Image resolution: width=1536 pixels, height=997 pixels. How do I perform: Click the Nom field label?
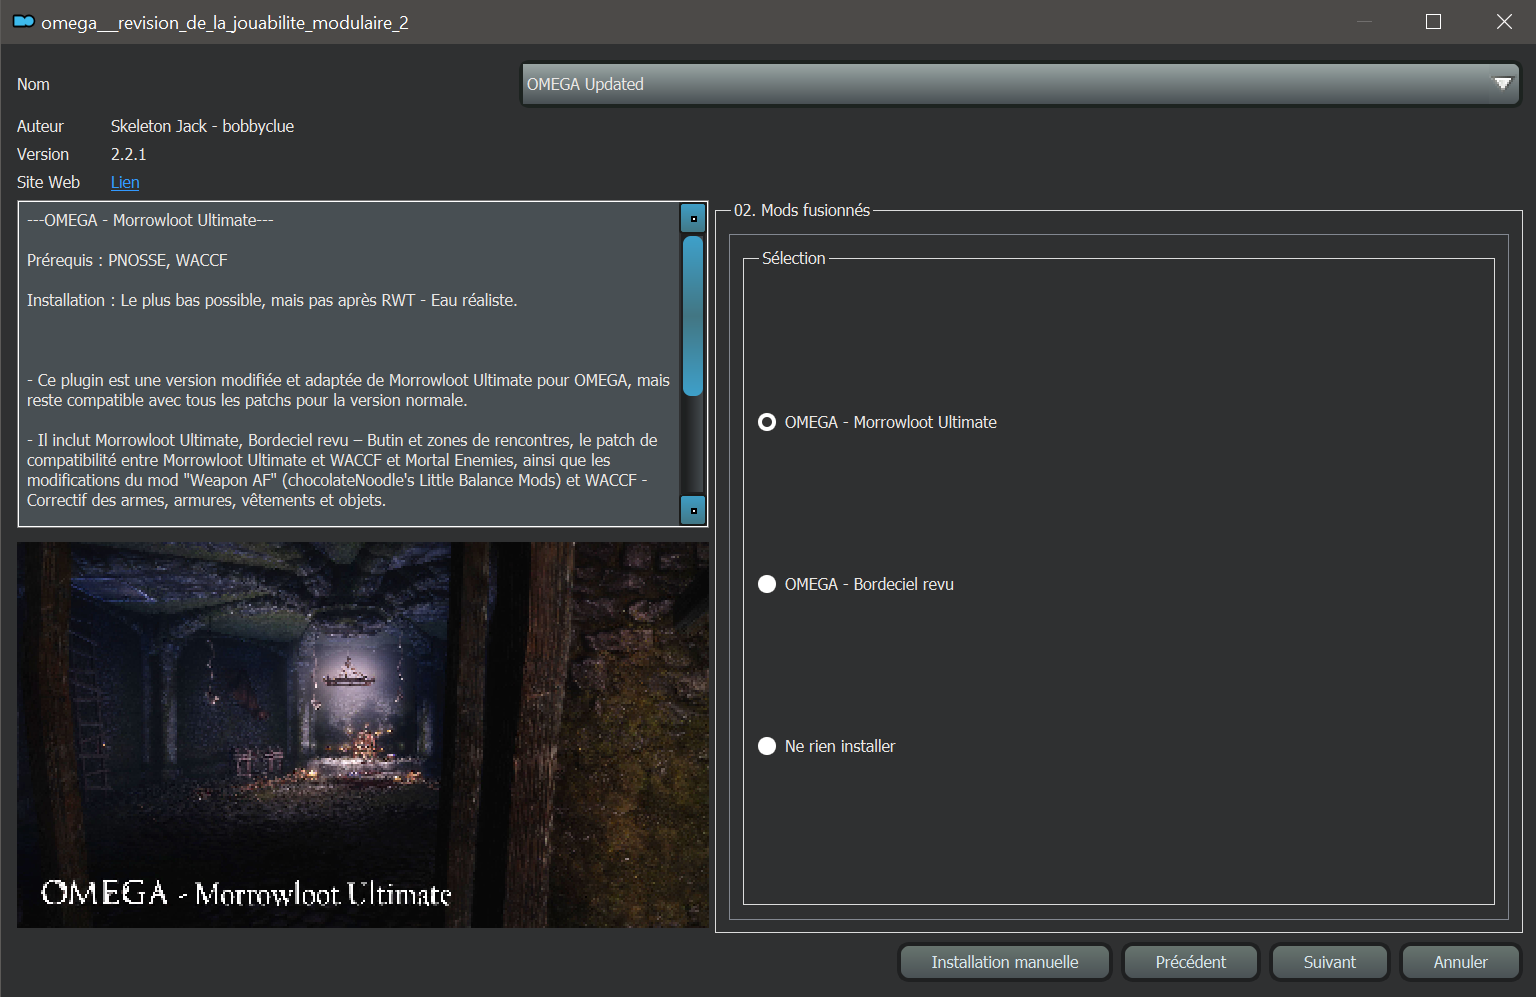coord(33,84)
